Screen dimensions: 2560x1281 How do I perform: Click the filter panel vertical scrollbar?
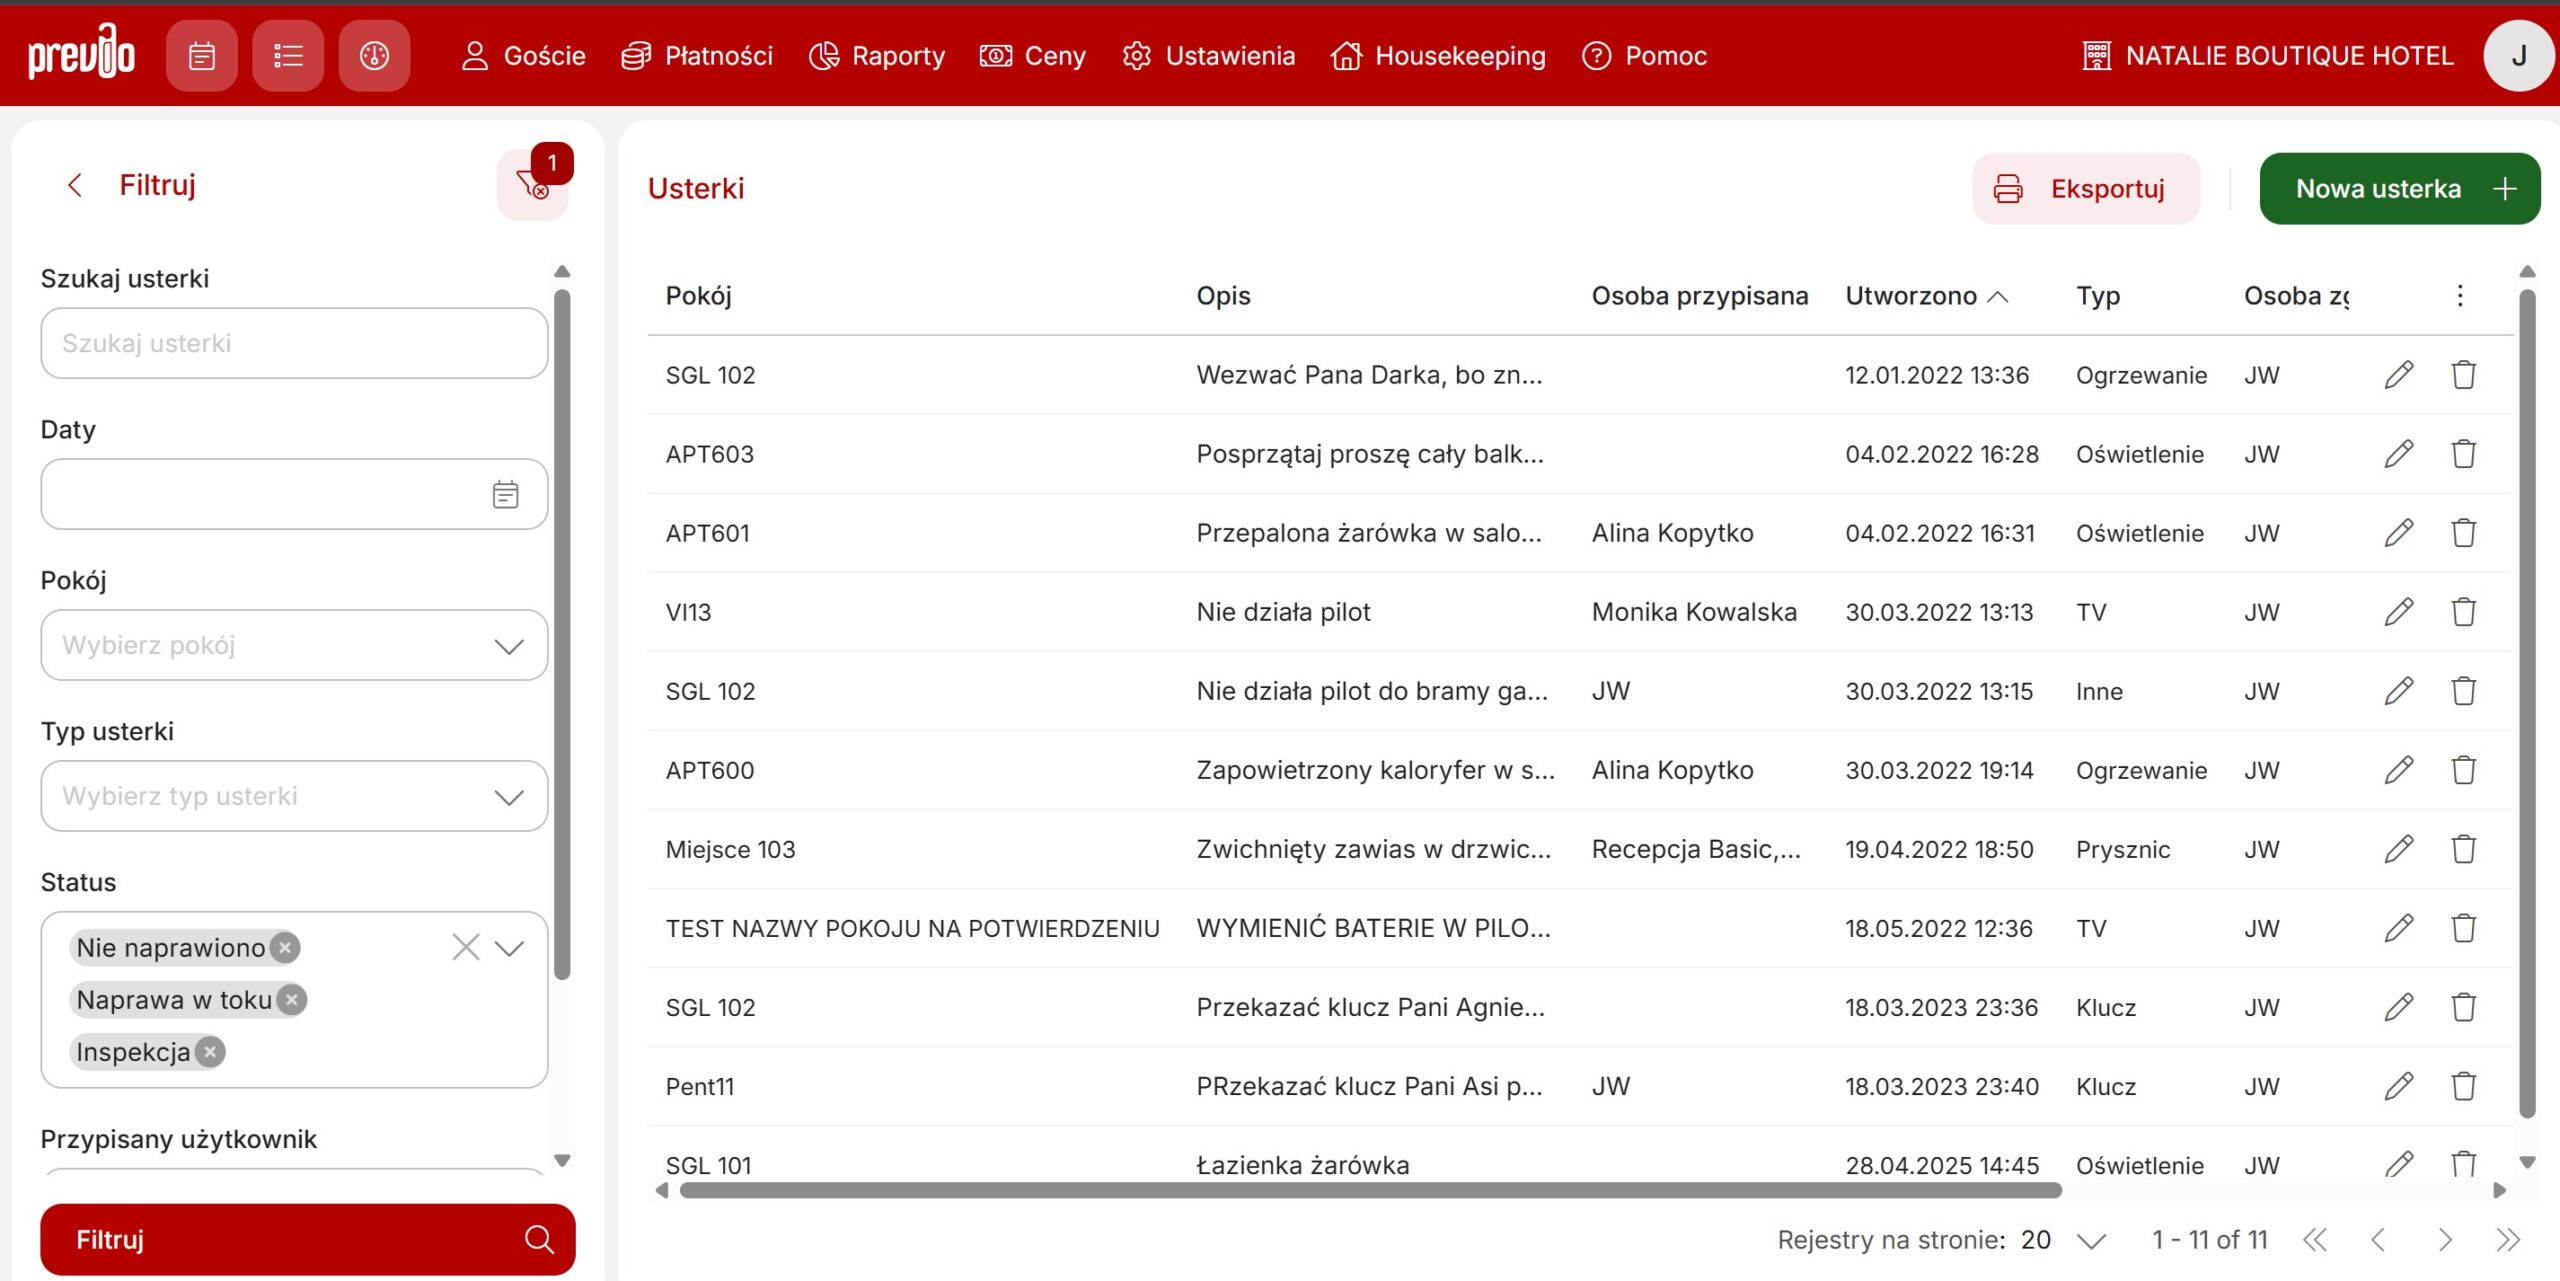tap(562, 634)
